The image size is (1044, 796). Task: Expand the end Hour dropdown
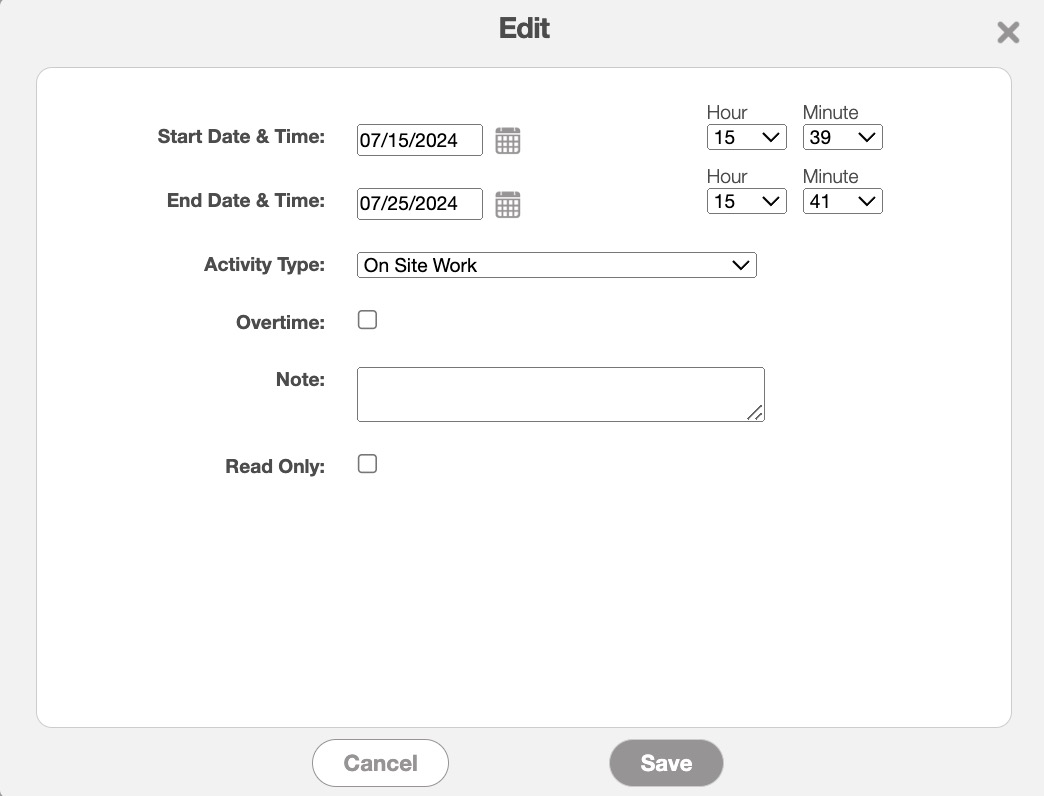(746, 202)
